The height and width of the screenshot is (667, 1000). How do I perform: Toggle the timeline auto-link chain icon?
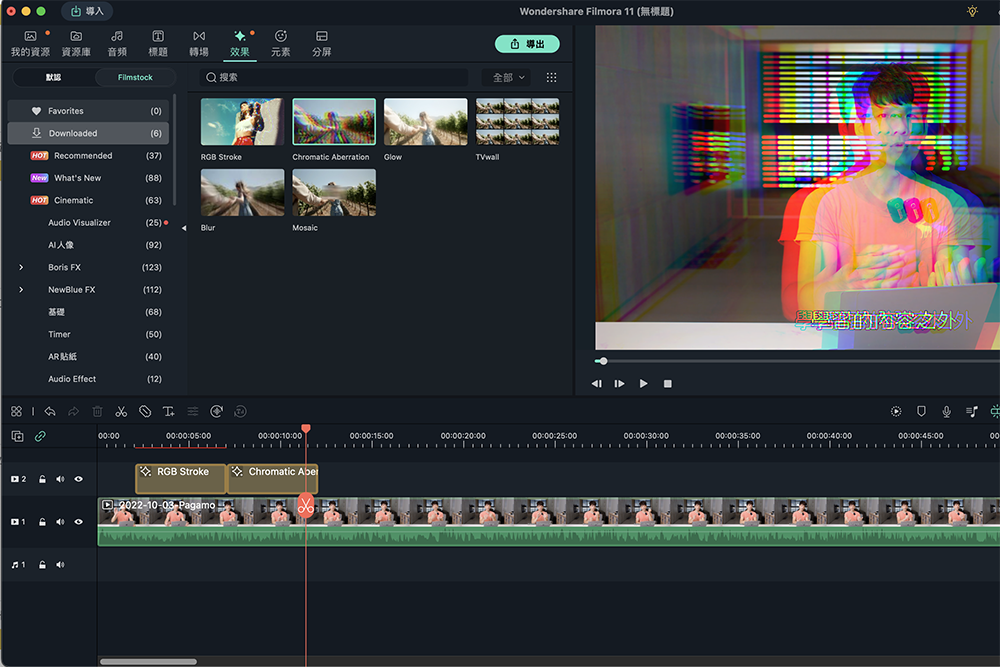click(x=40, y=436)
